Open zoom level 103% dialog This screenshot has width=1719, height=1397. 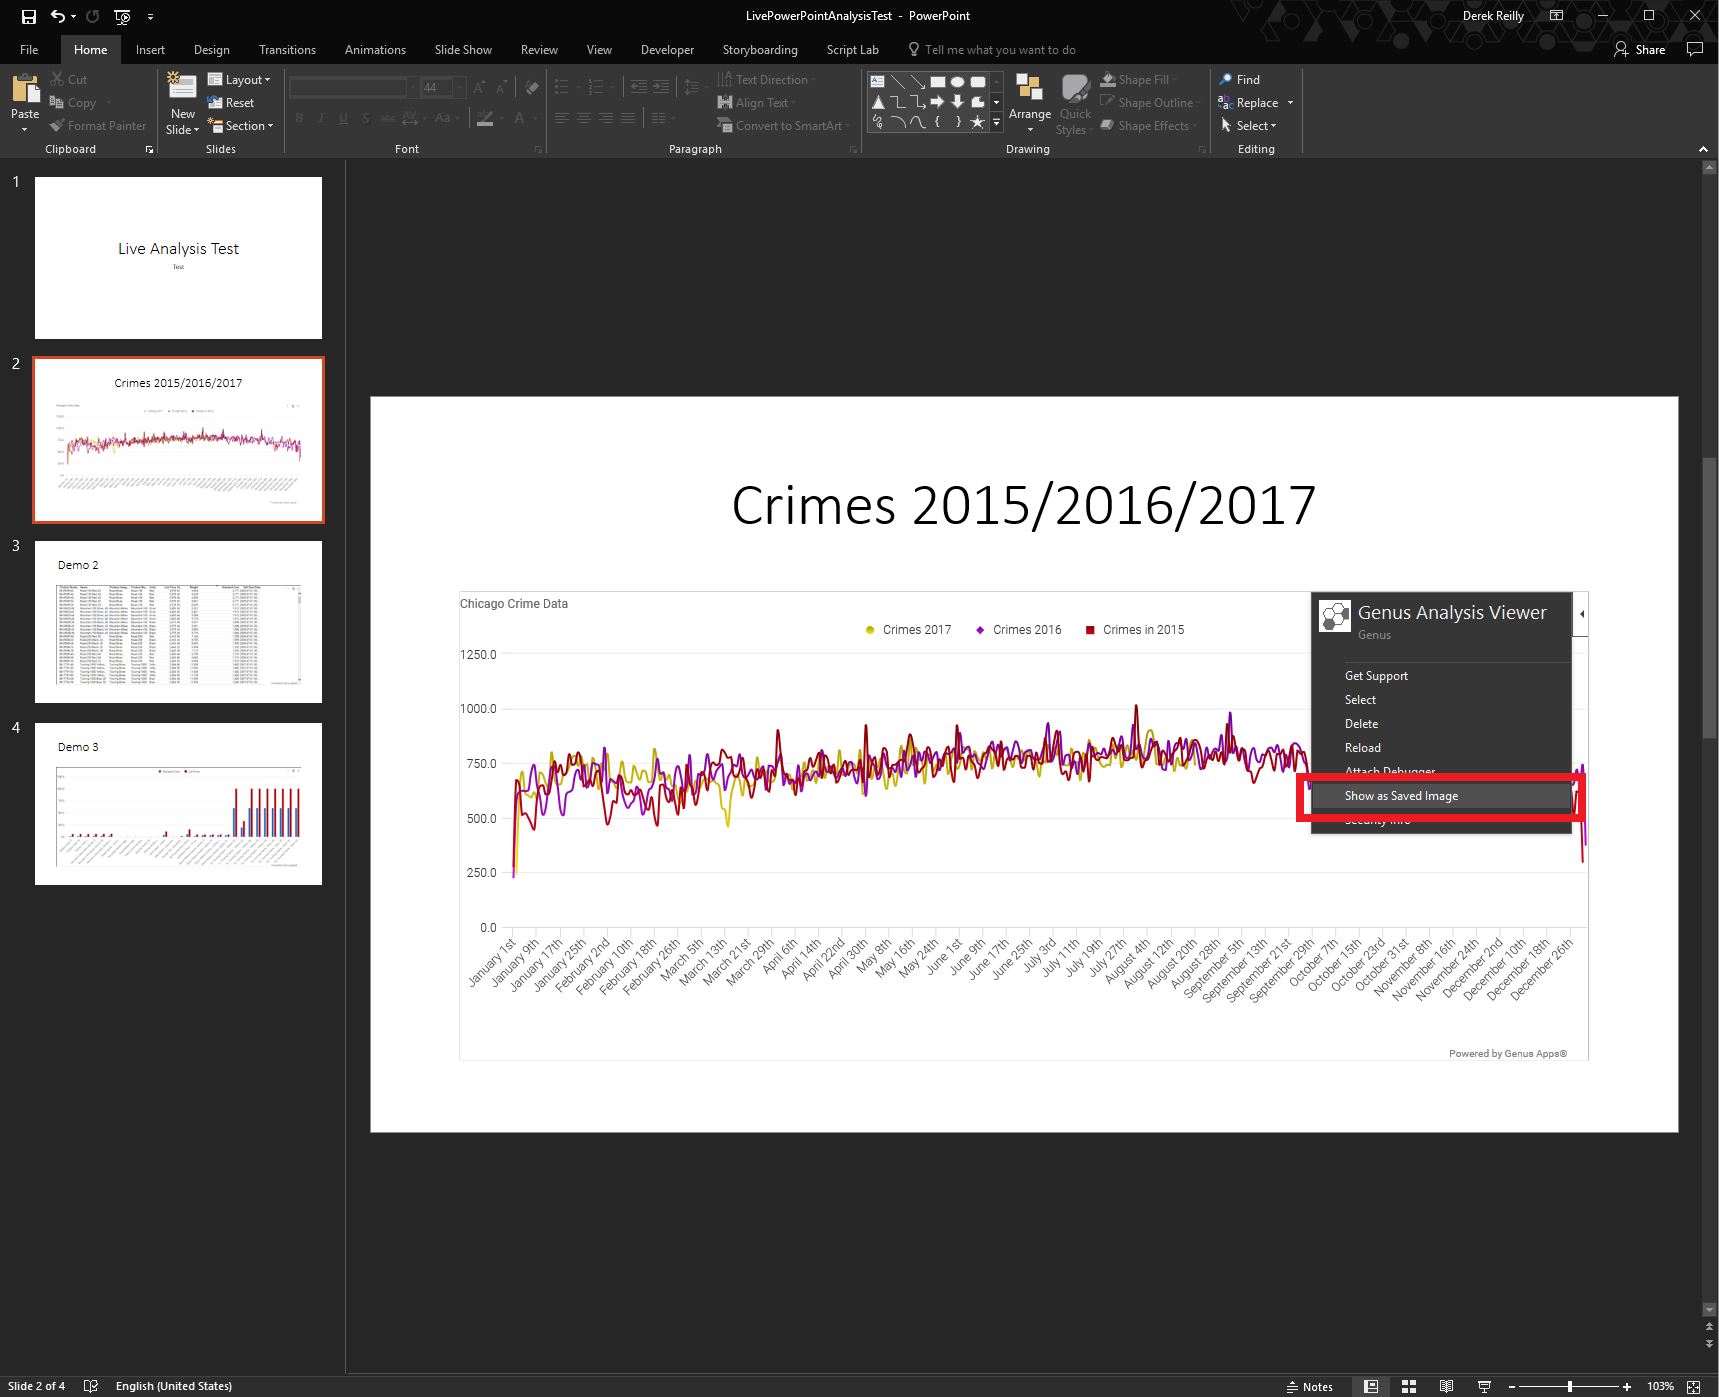1660,1386
